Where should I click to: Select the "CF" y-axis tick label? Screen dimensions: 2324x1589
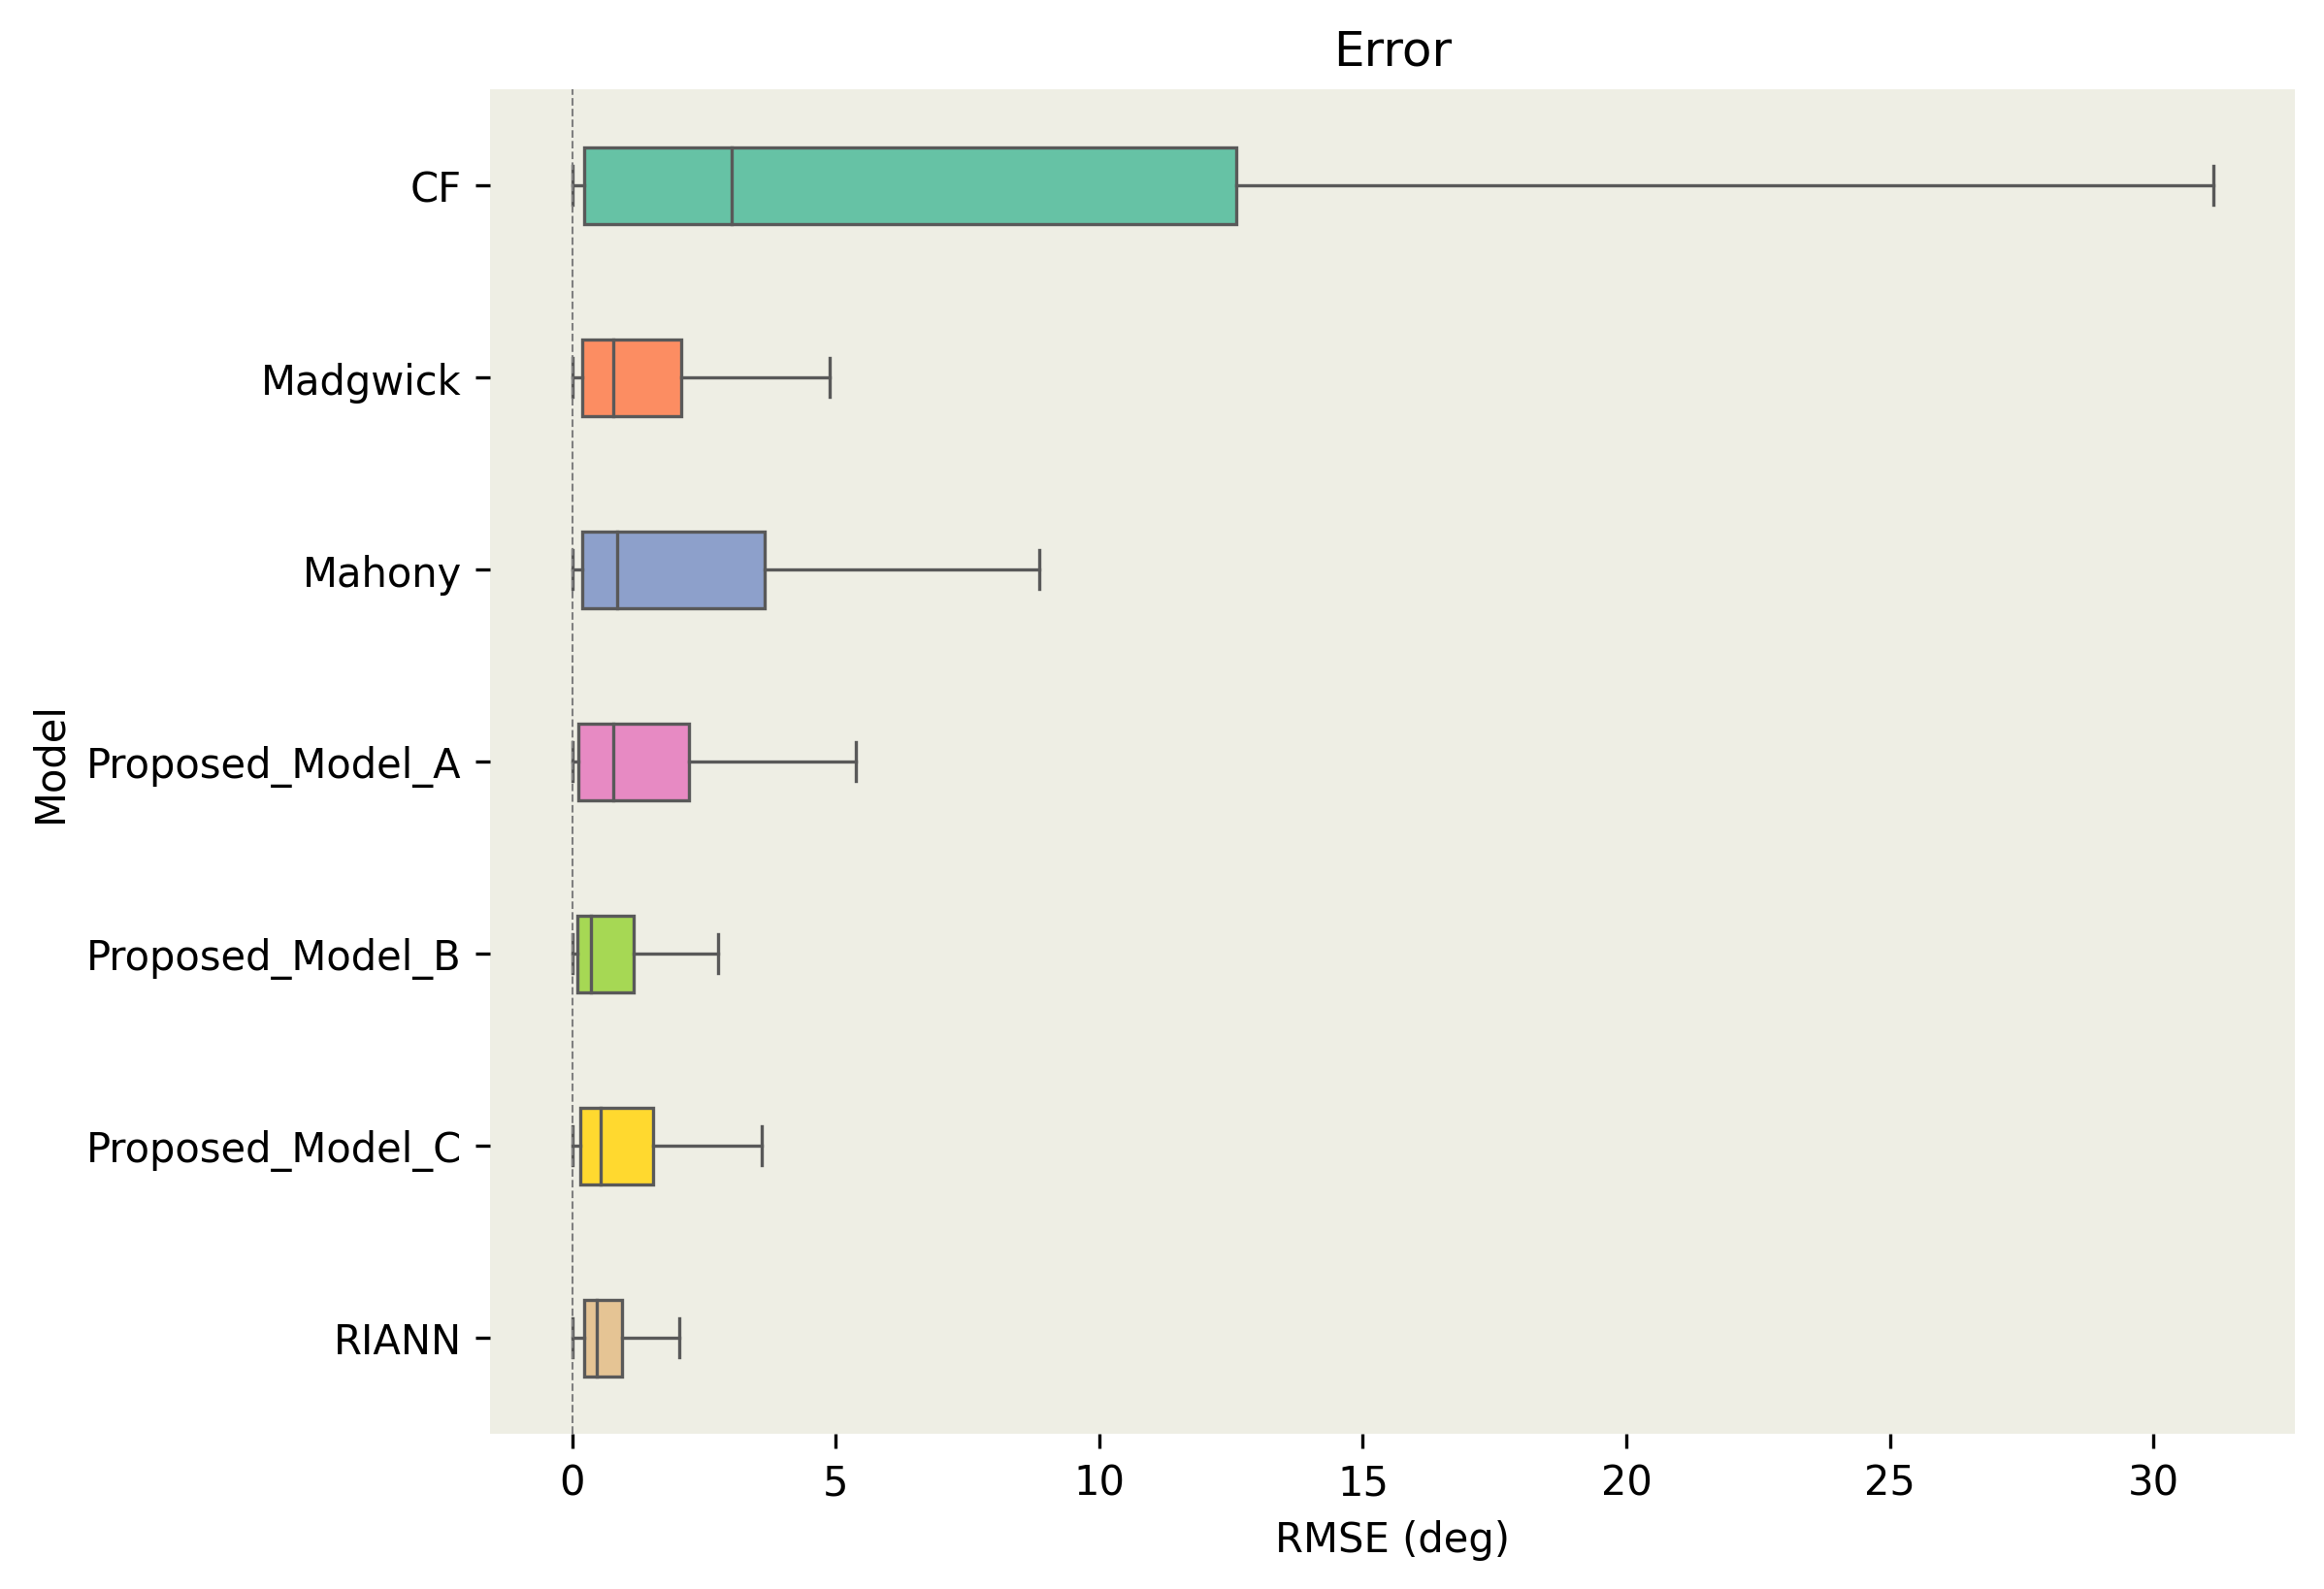tap(435, 188)
